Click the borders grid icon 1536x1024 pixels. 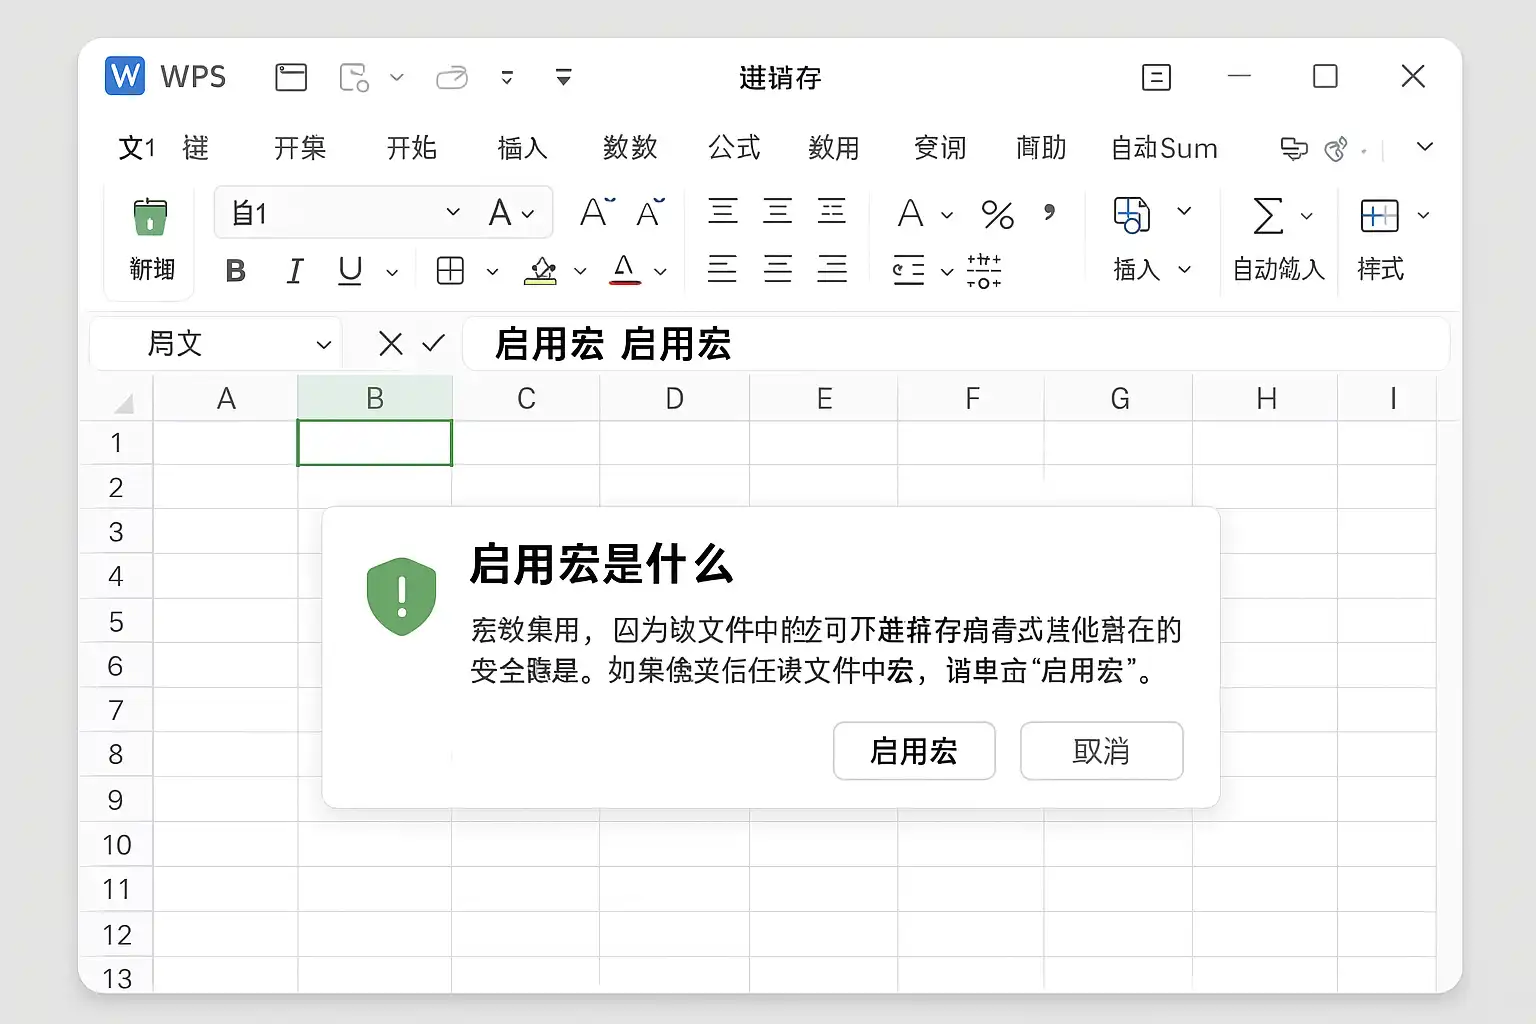(x=451, y=270)
